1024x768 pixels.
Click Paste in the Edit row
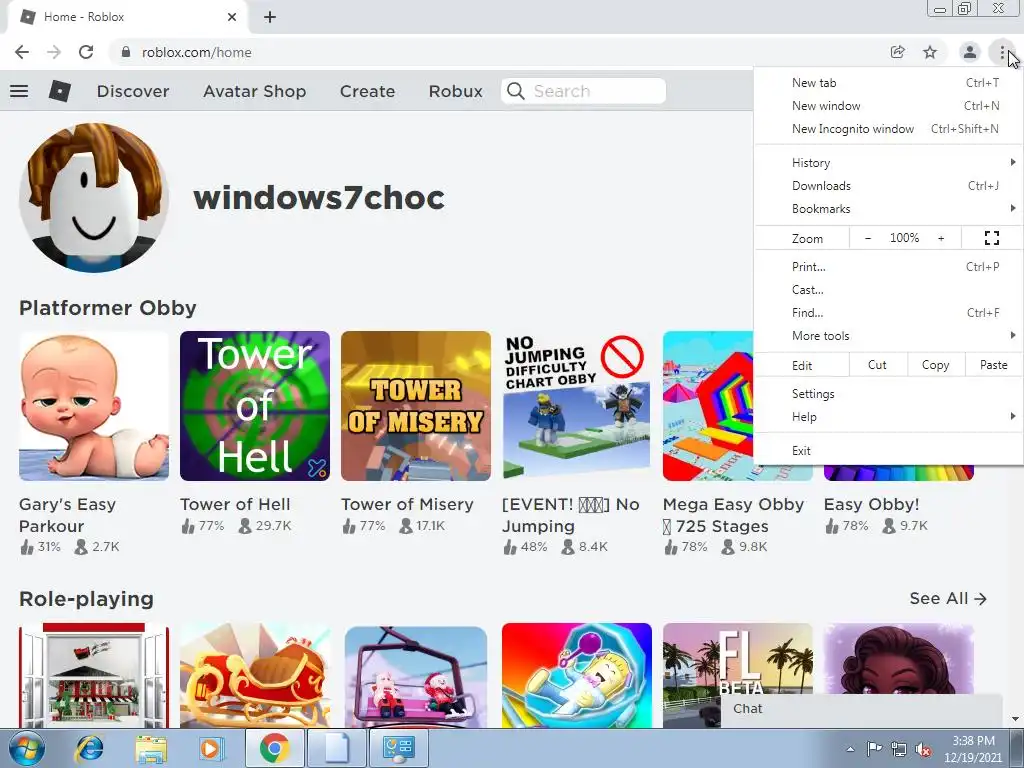(x=993, y=365)
